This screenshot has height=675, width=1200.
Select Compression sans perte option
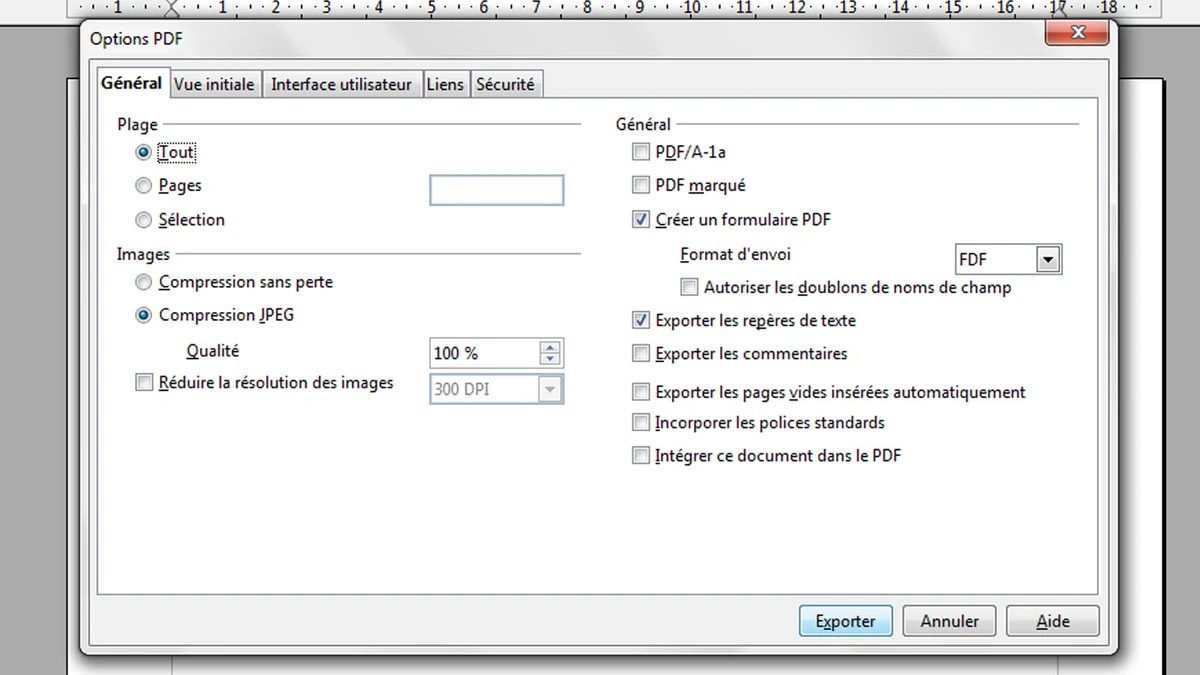[144, 283]
